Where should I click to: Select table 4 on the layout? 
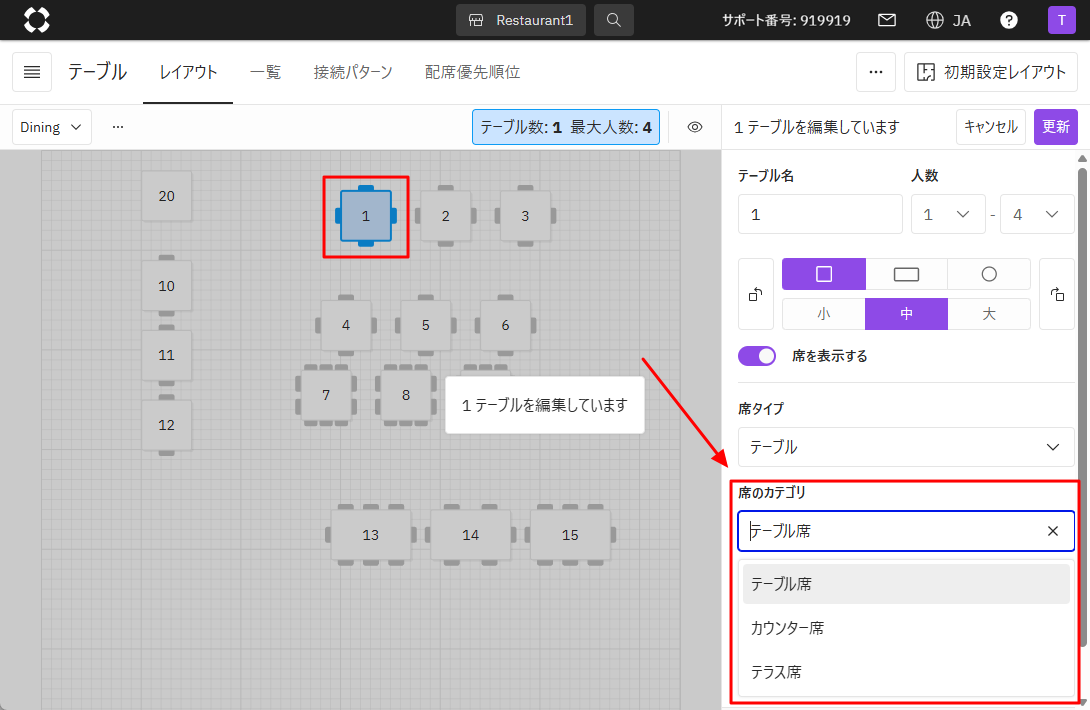(345, 325)
